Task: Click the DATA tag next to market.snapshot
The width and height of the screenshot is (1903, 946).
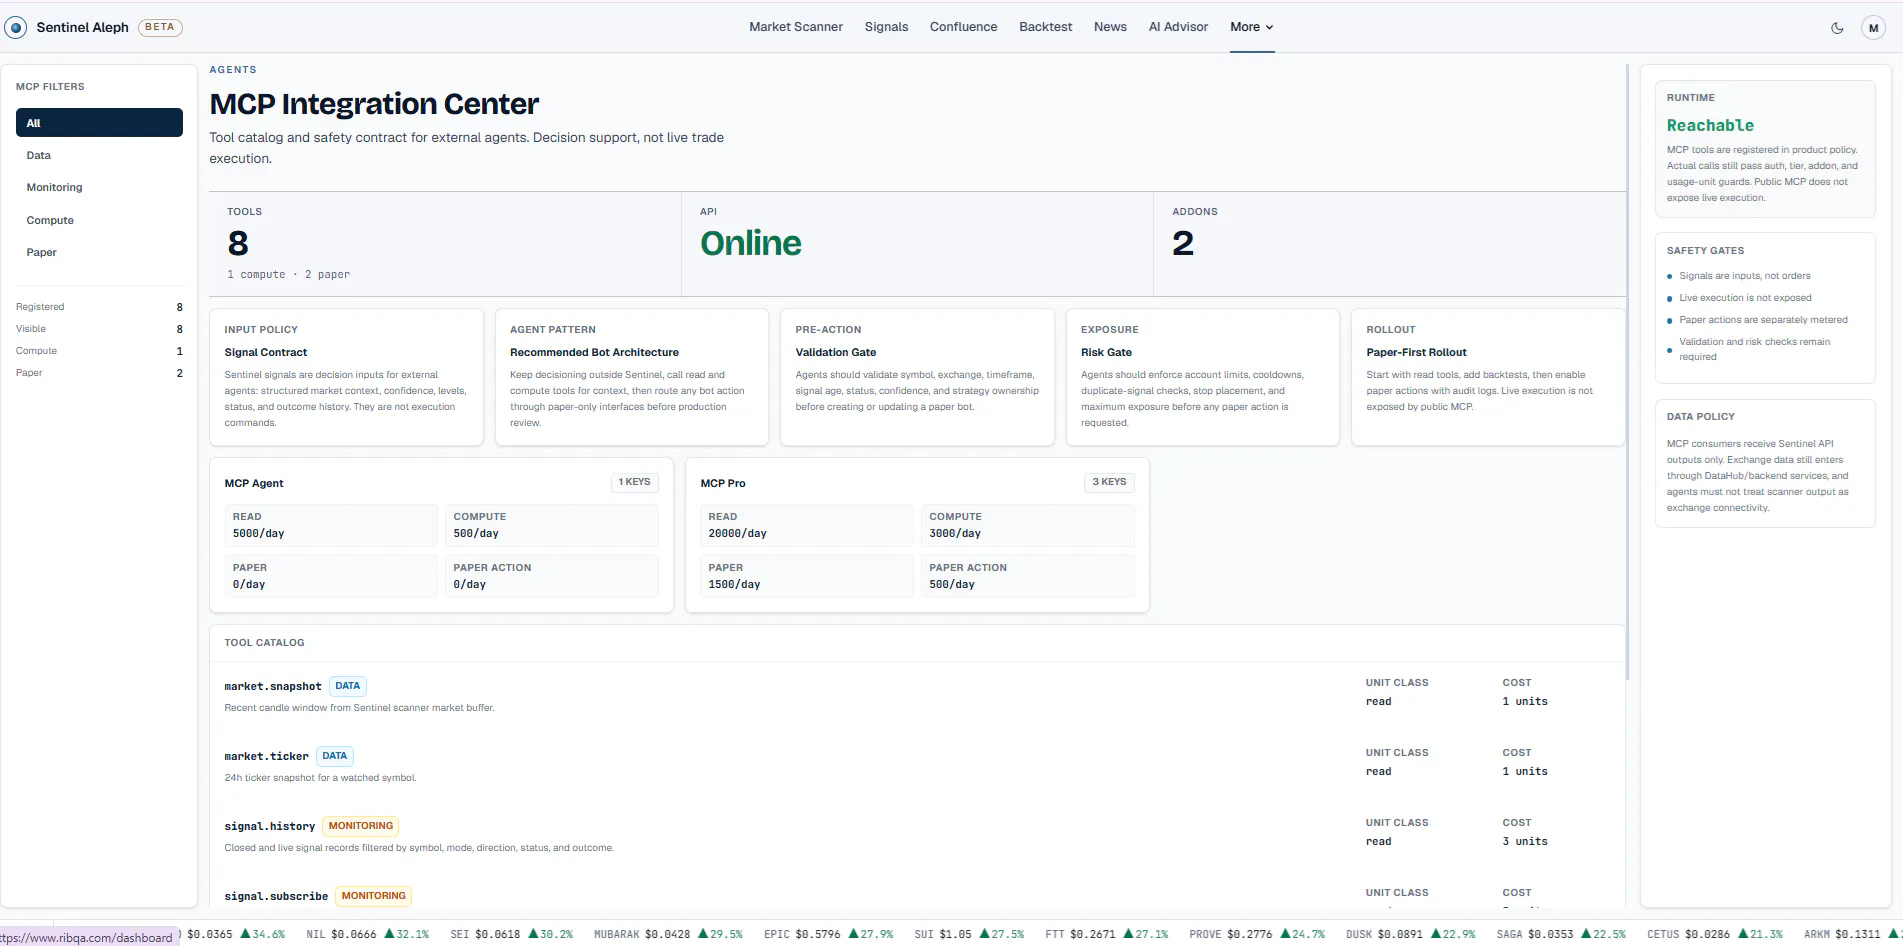Action: [348, 686]
